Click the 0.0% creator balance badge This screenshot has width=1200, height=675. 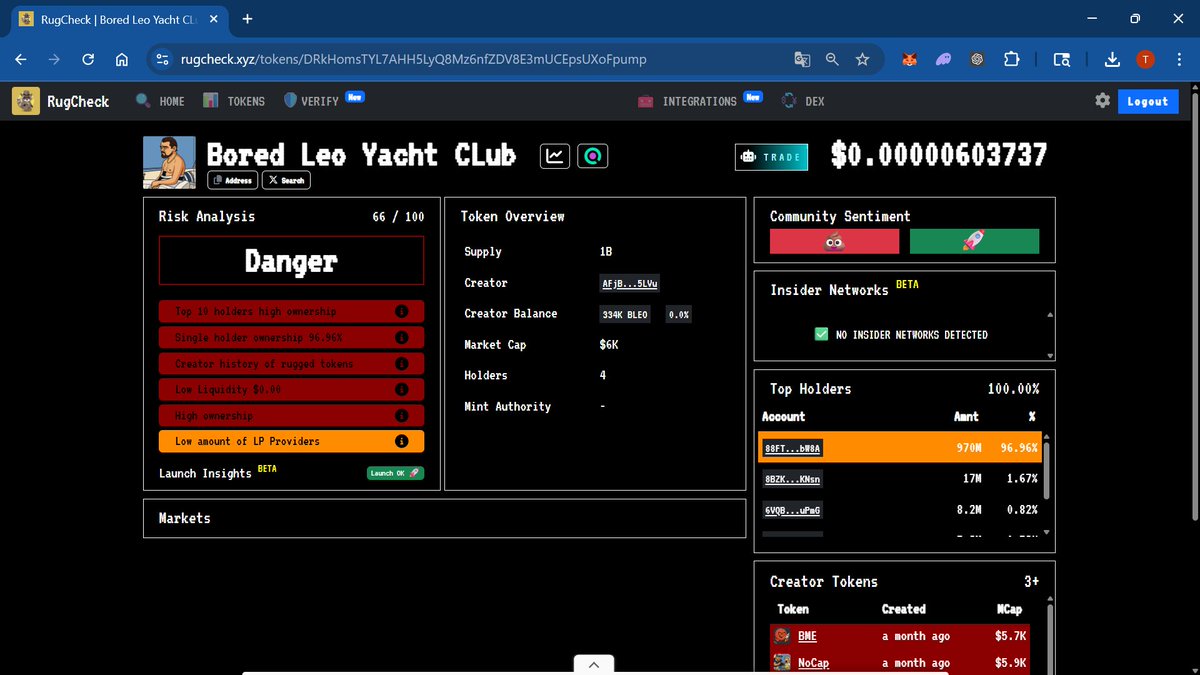679,314
